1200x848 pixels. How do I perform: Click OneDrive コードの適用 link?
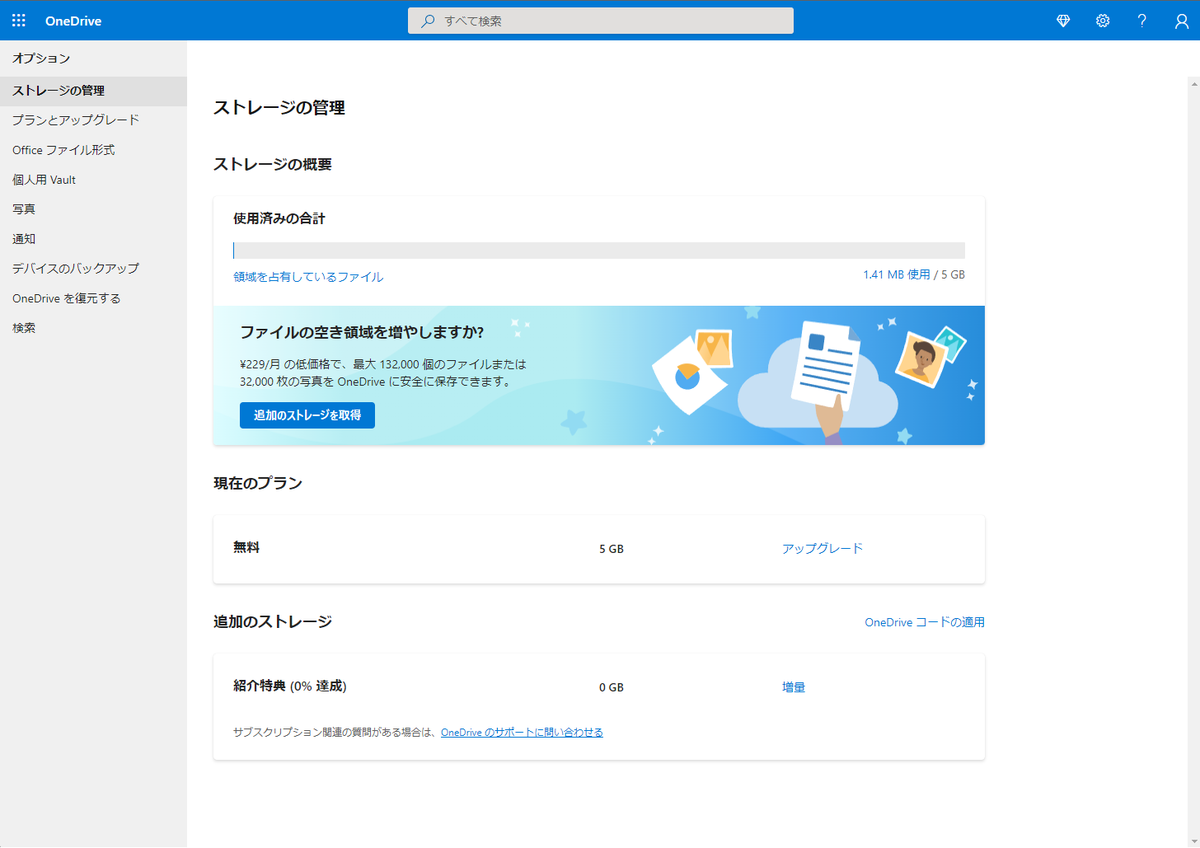[925, 622]
